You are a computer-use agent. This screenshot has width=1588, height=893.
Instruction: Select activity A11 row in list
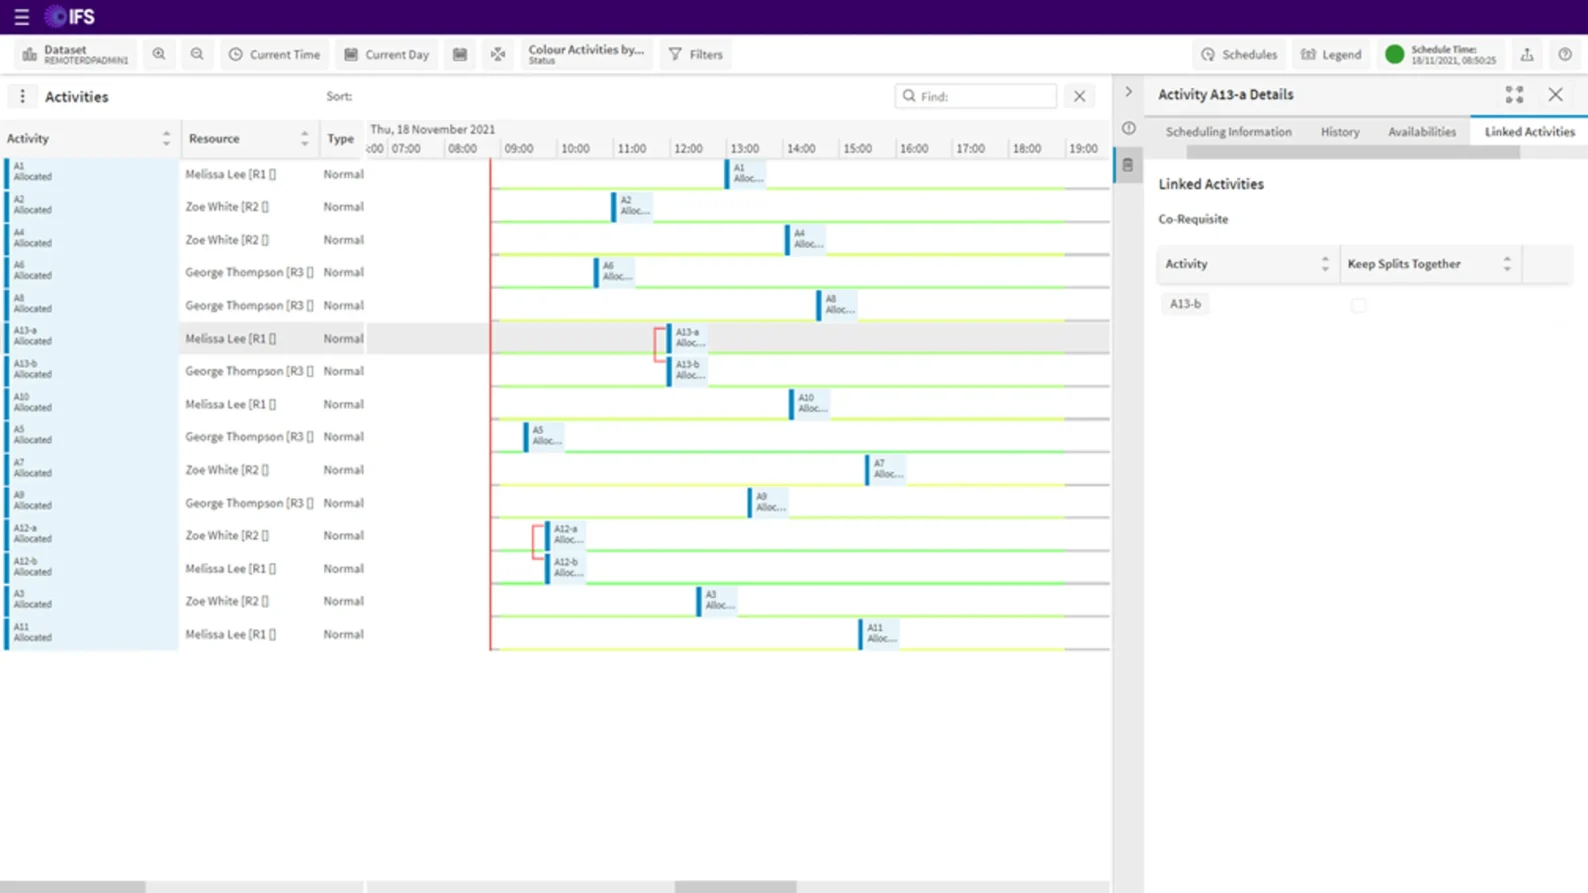click(x=90, y=633)
